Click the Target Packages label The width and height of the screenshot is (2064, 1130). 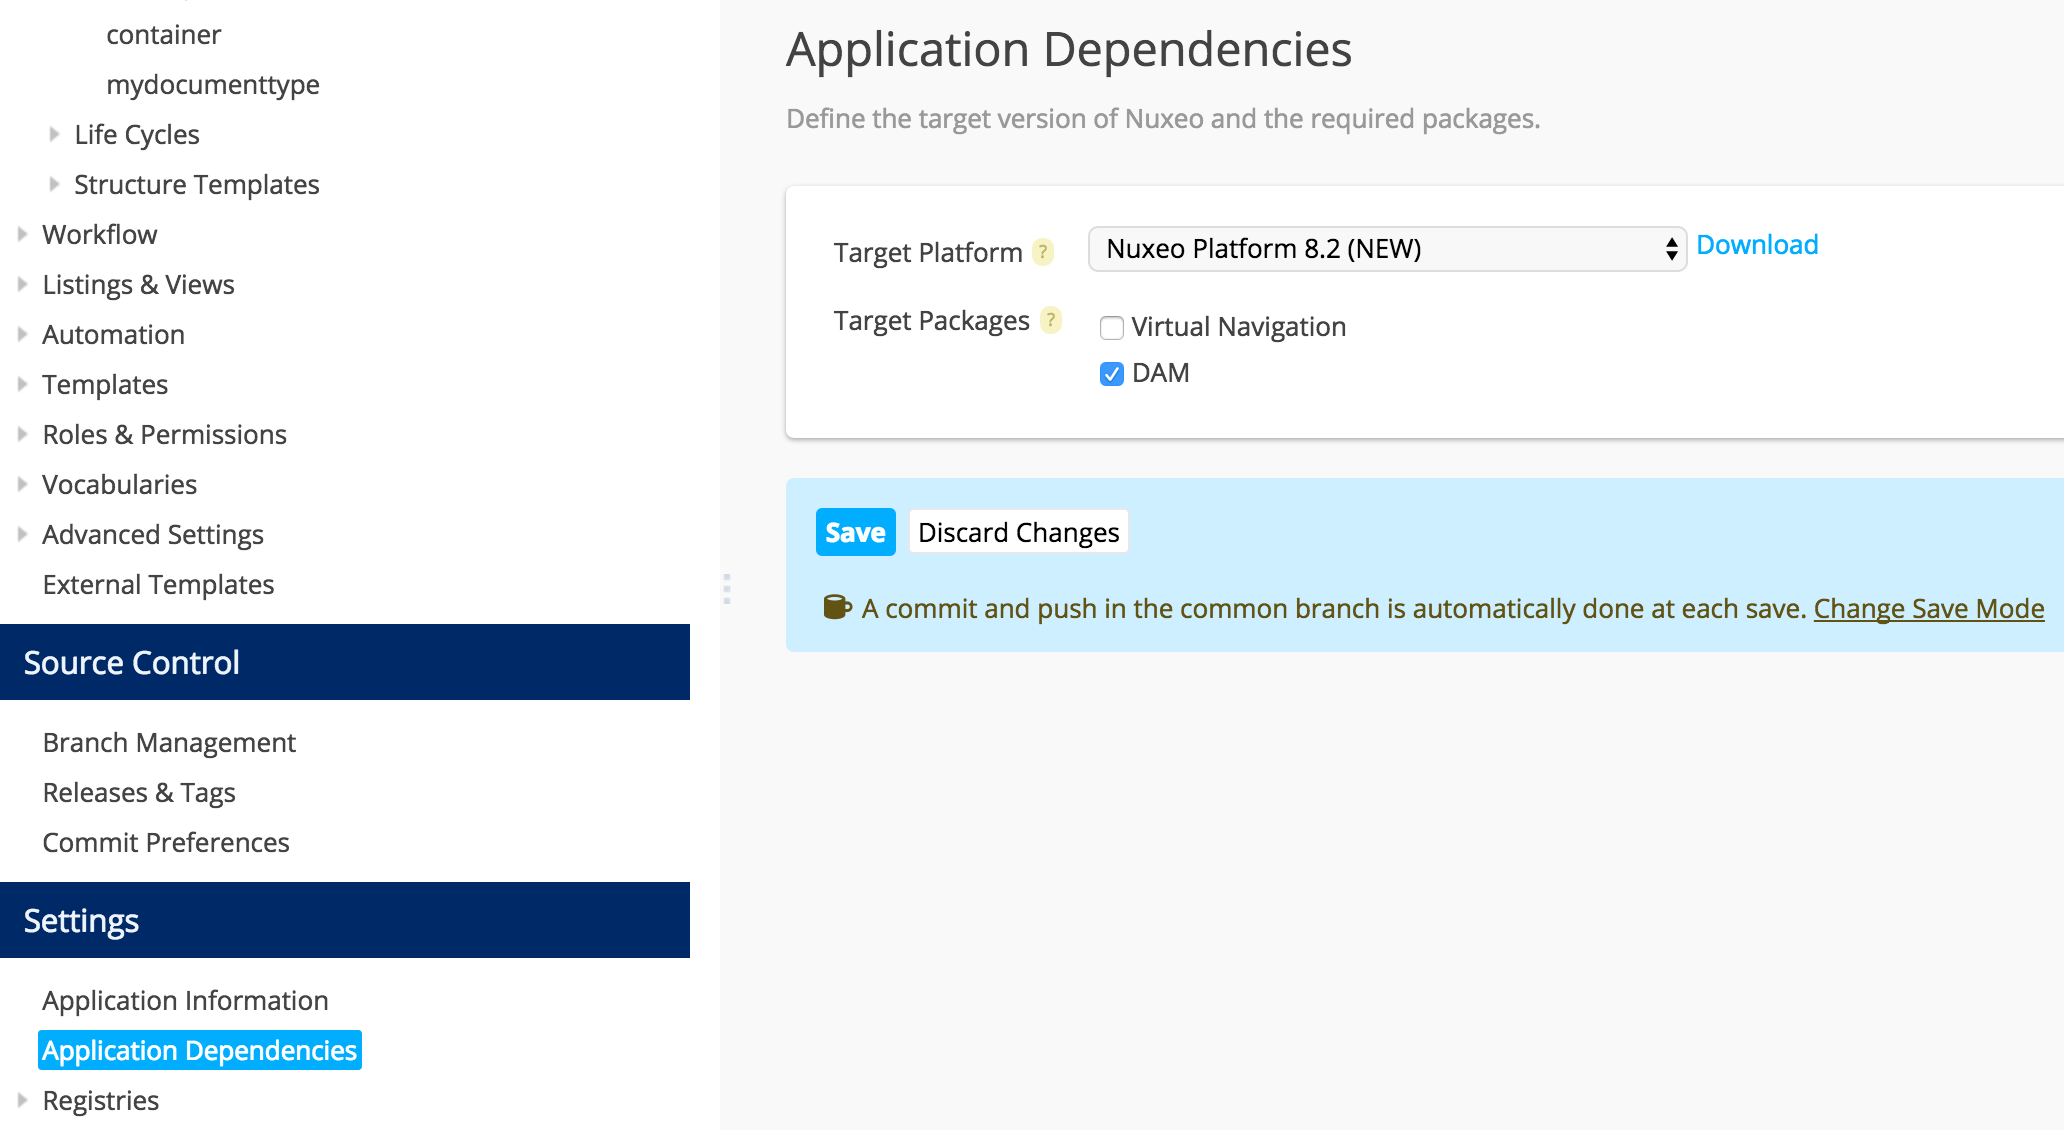(x=932, y=321)
